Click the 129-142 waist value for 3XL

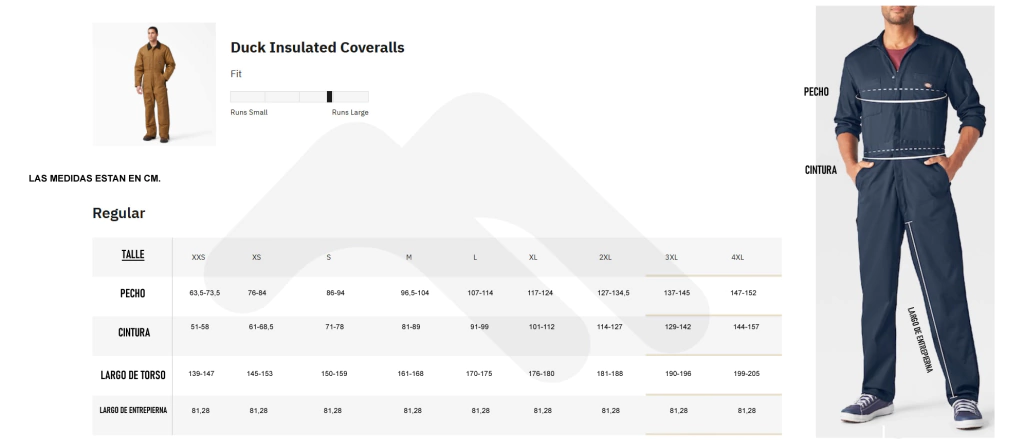(x=677, y=327)
